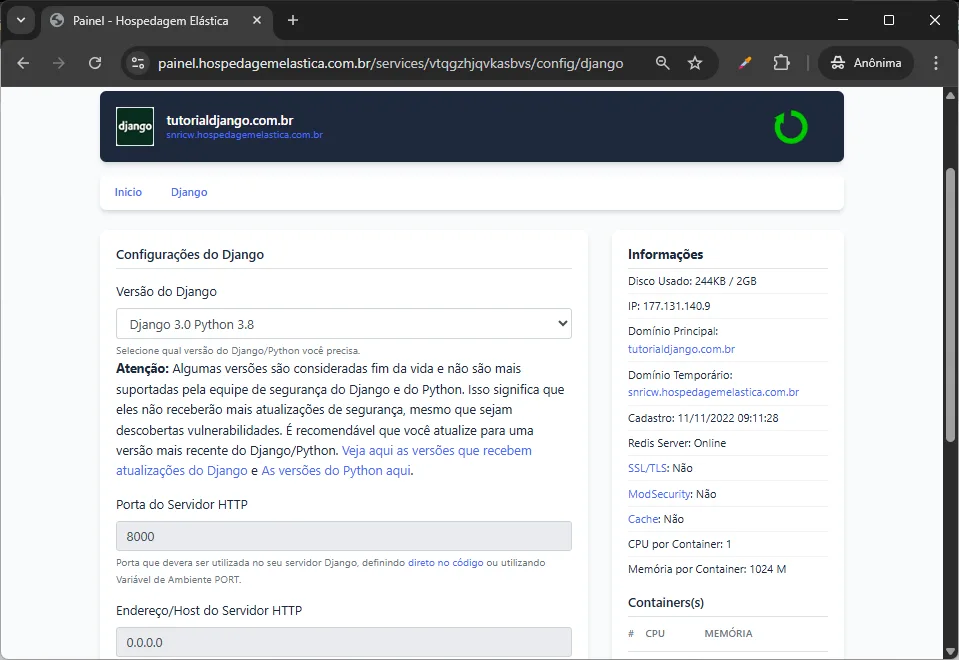Click the 'Cadastro: 11/11/2022 09:11:28' text
Image resolution: width=959 pixels, height=660 pixels.
coord(703,418)
